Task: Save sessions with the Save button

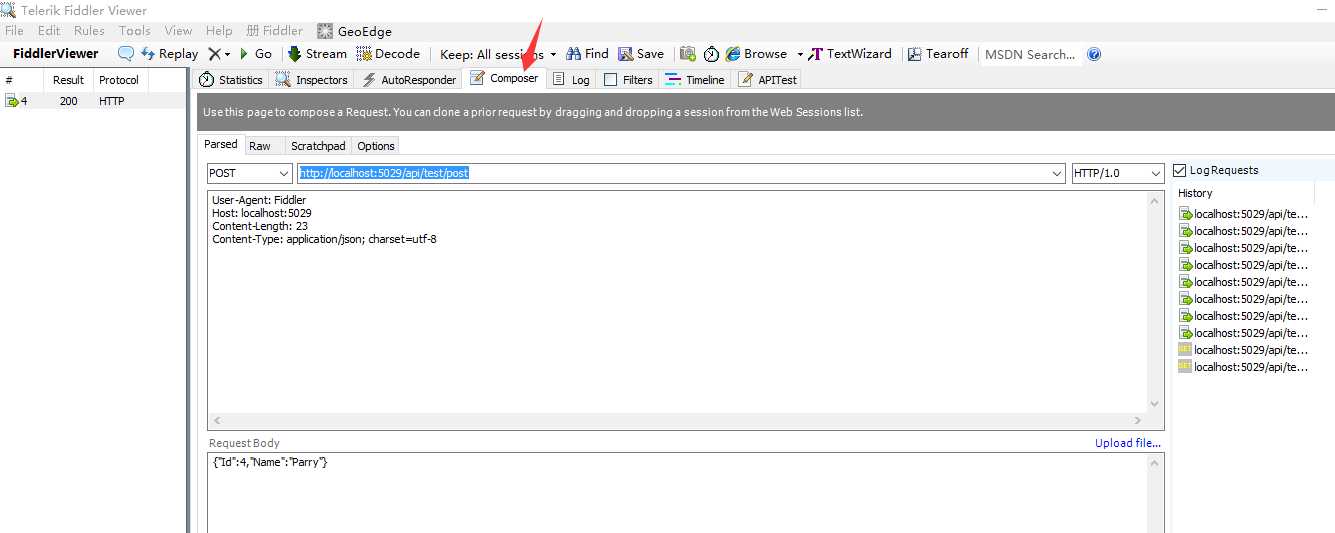Action: 641,54
